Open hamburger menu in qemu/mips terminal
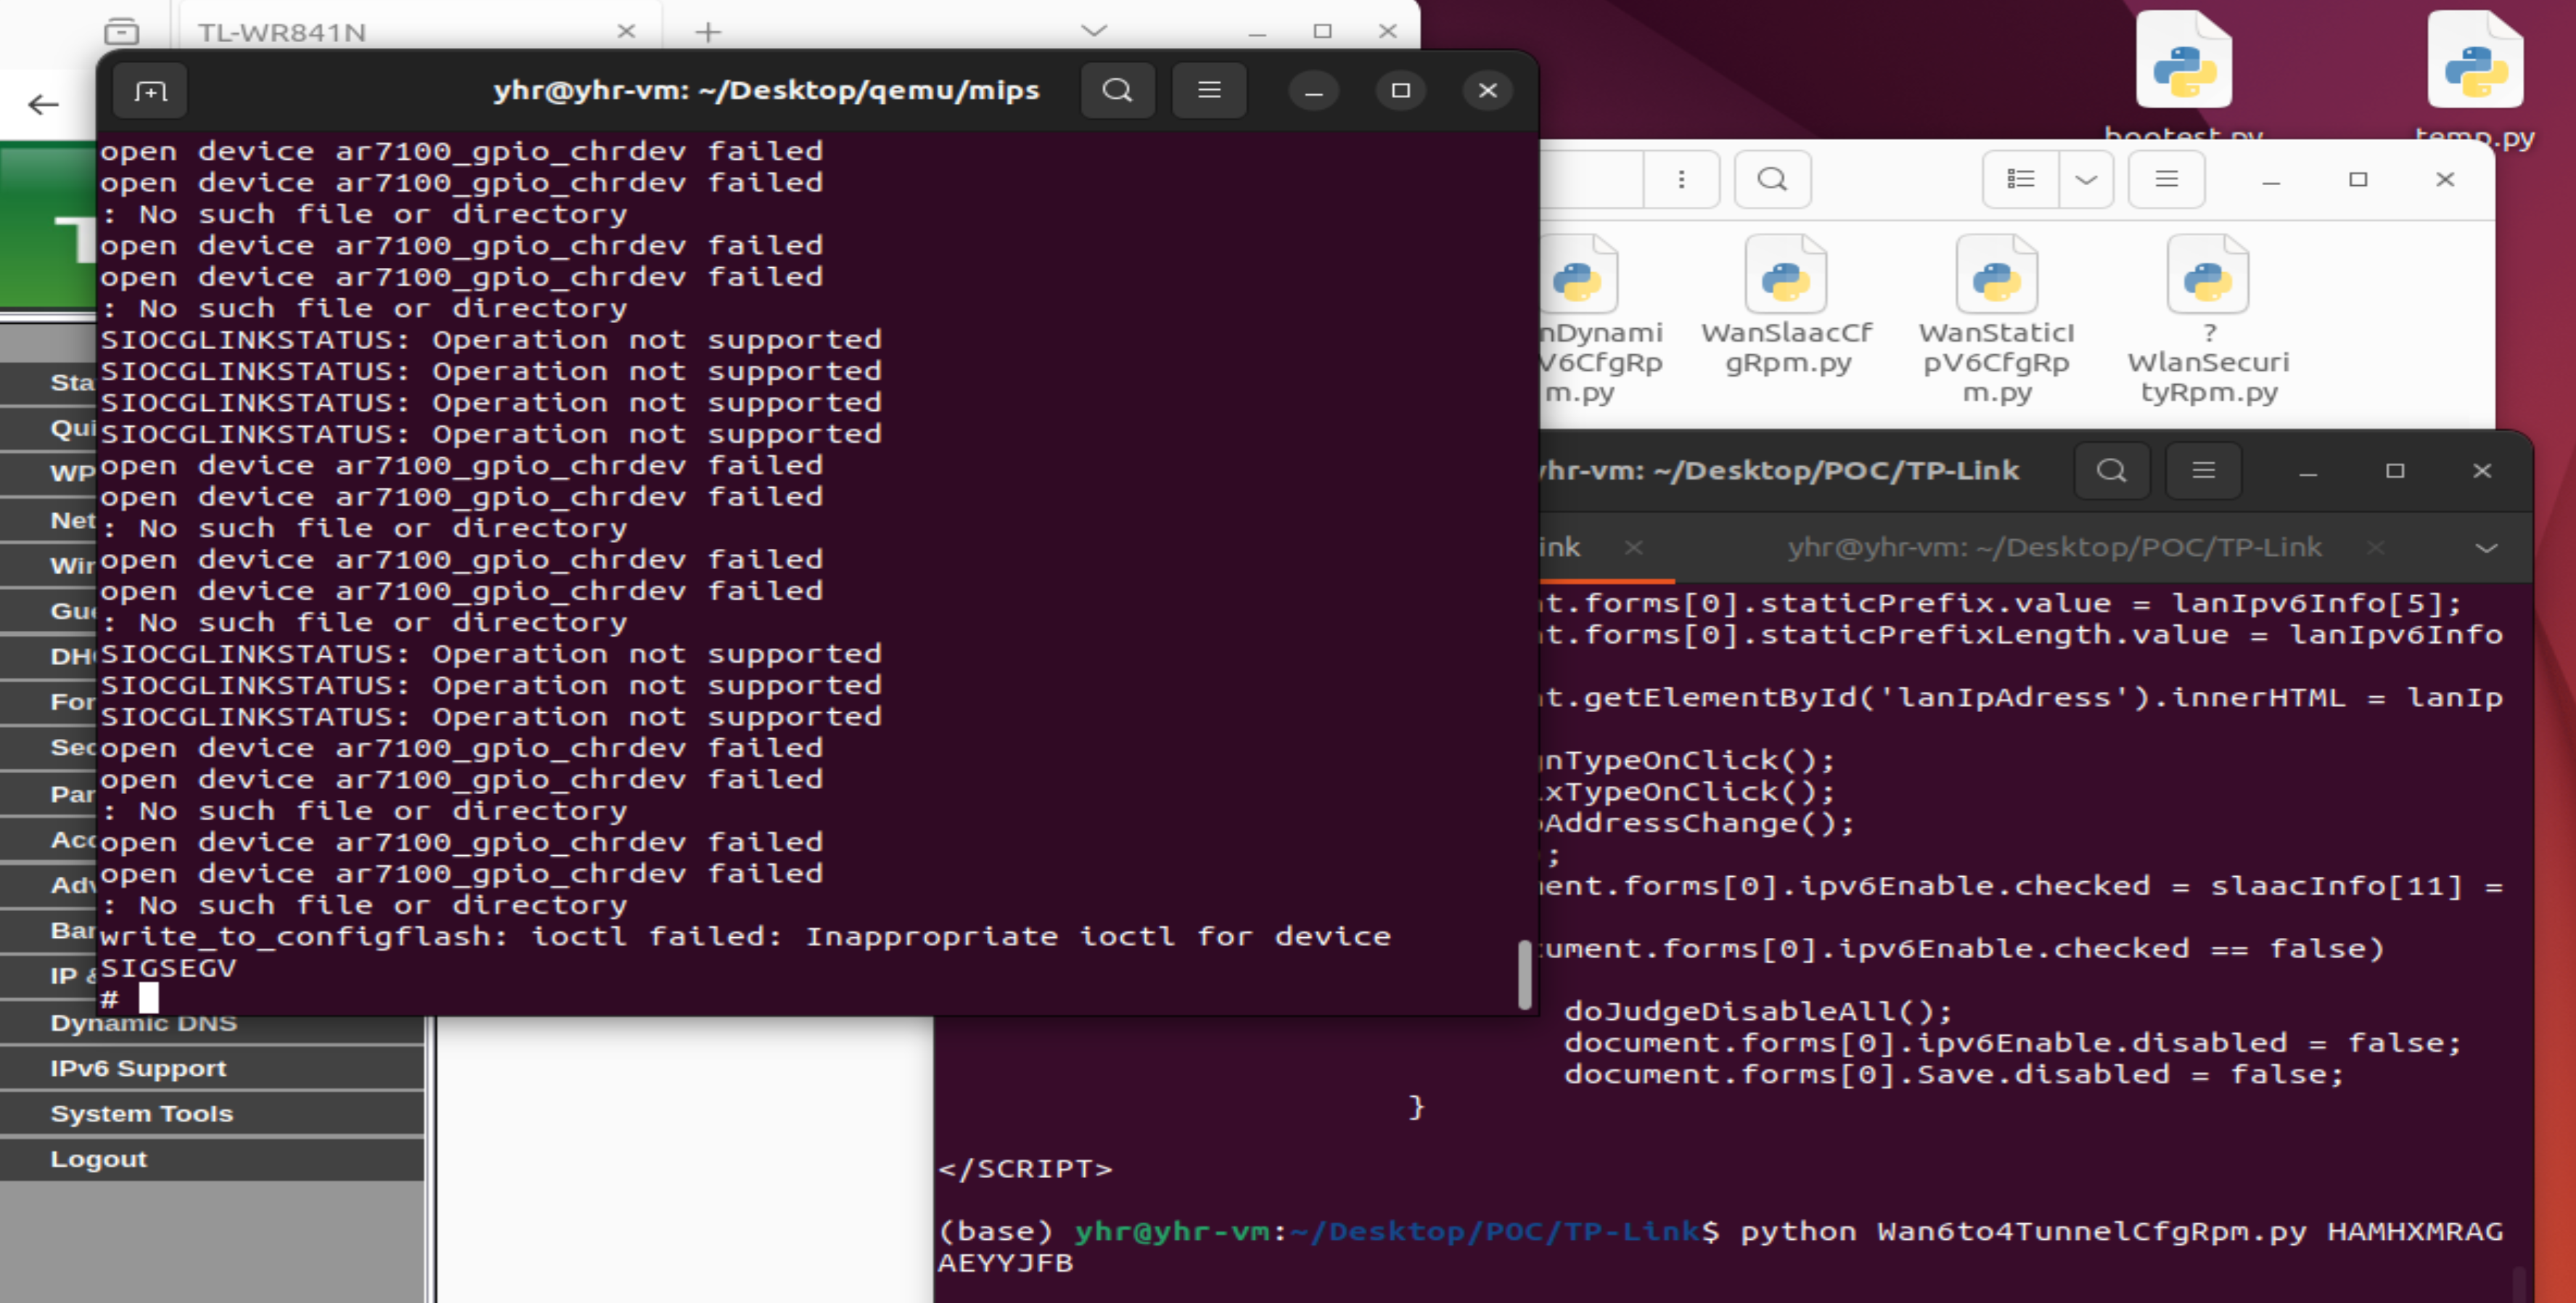 (x=1209, y=91)
